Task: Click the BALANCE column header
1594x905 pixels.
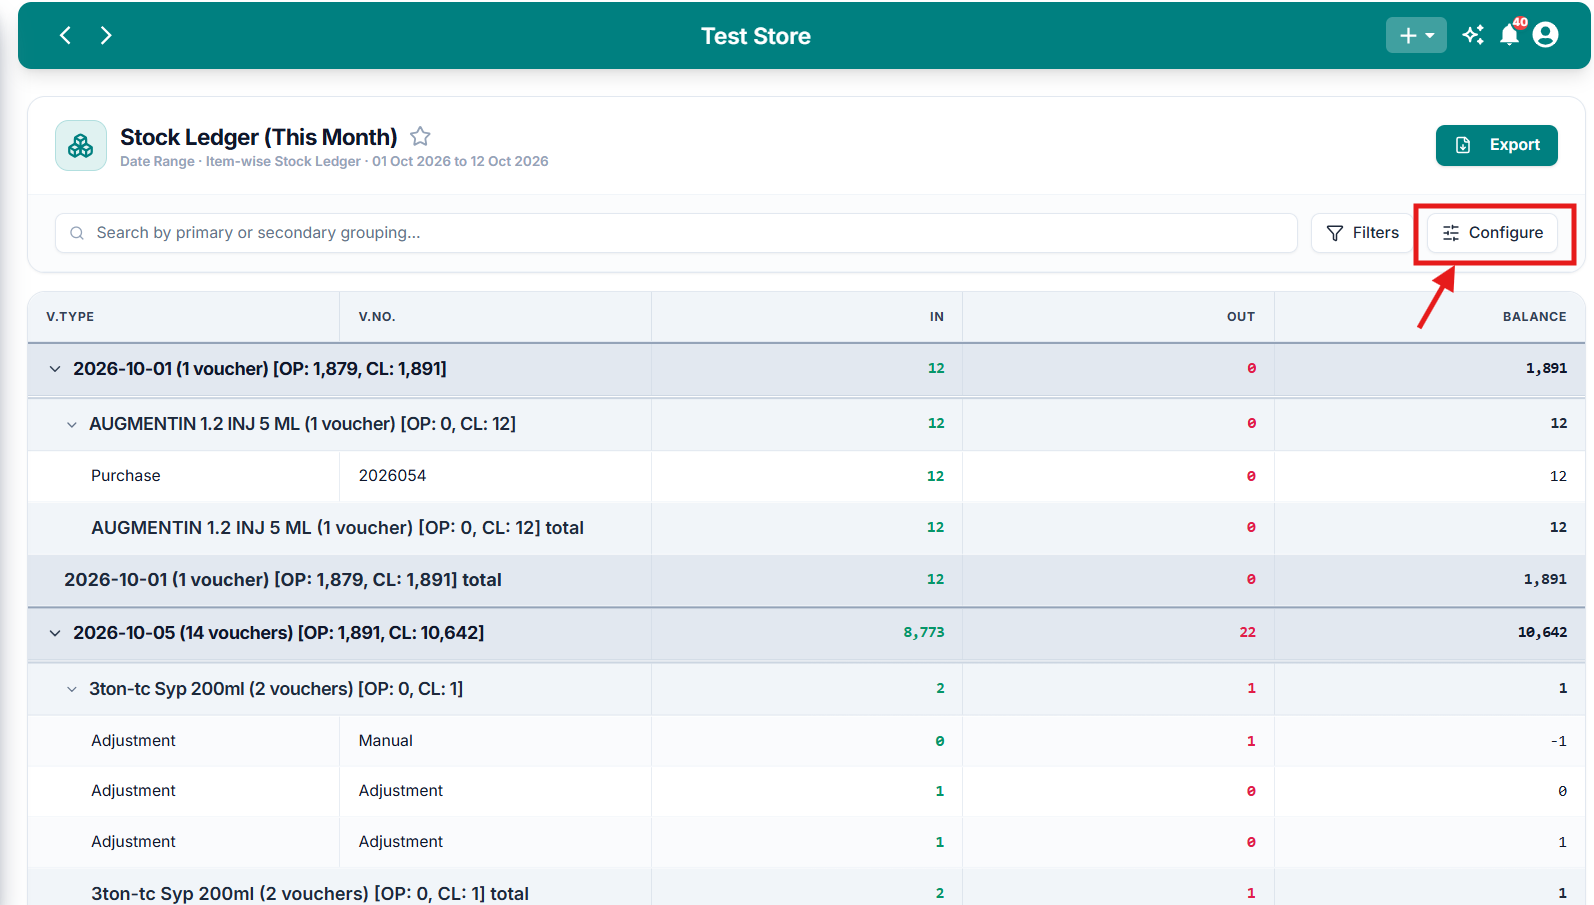Action: (x=1534, y=317)
